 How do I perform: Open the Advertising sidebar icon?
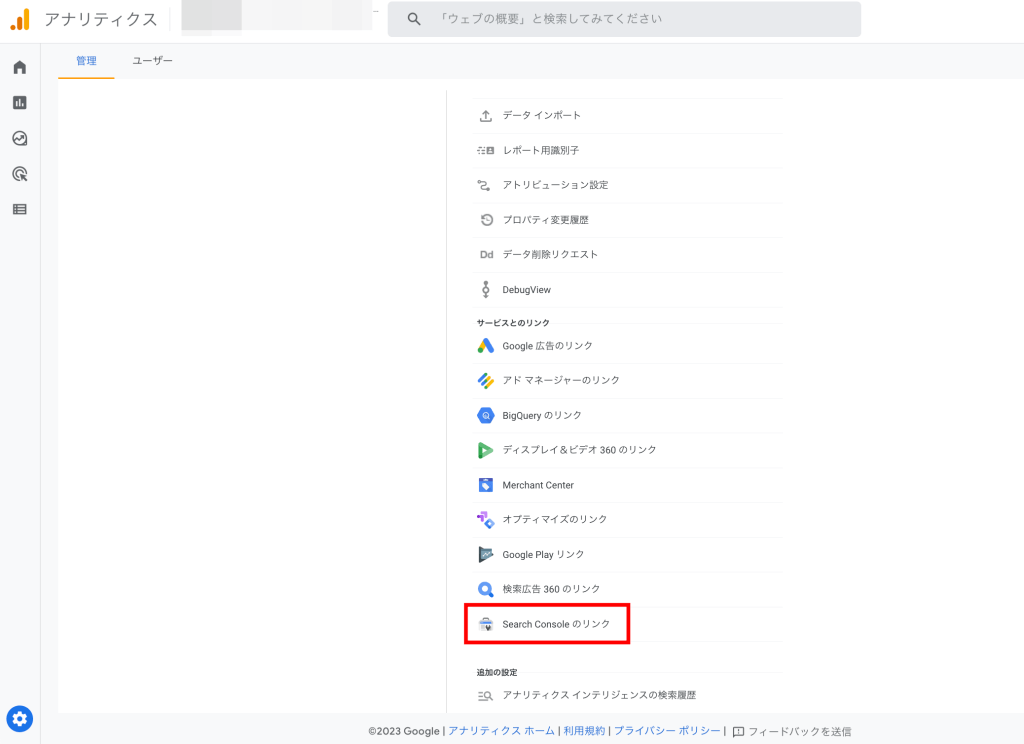[x=20, y=174]
